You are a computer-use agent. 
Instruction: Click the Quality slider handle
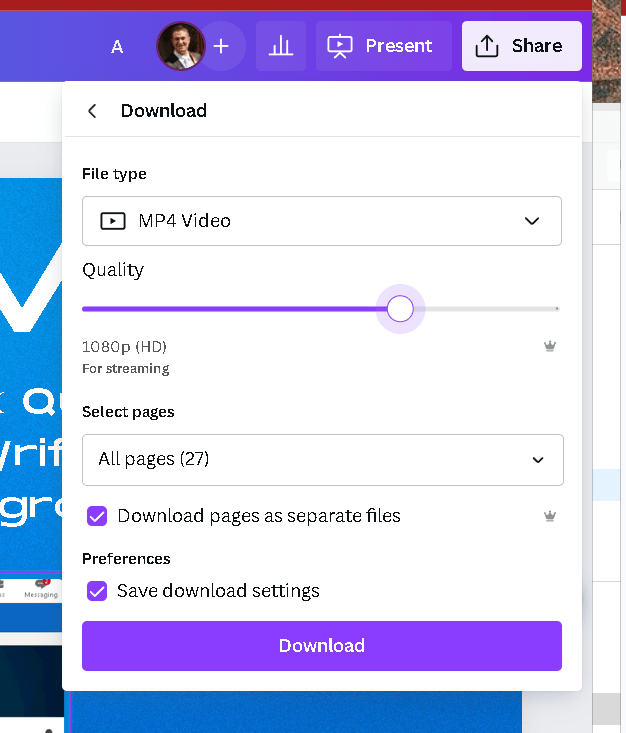pos(400,309)
